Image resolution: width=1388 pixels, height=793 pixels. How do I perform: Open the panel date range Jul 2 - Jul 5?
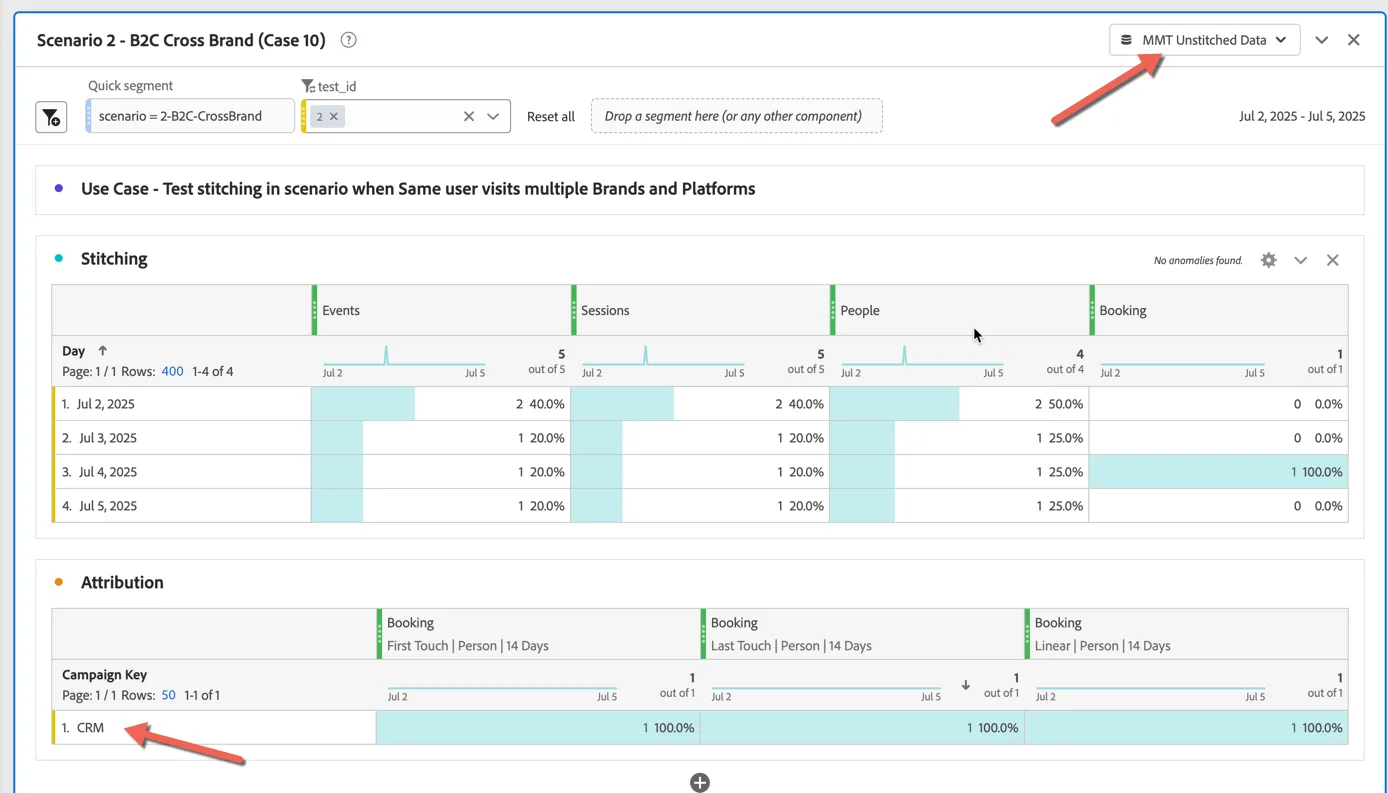pyautogui.click(x=1302, y=116)
